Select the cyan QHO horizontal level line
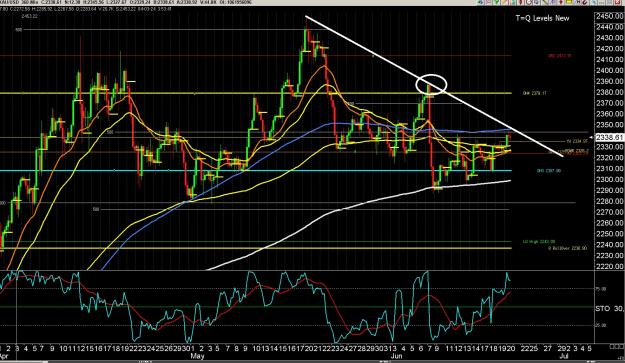Viewport: 625px width, 363px height. pyautogui.click(x=255, y=171)
